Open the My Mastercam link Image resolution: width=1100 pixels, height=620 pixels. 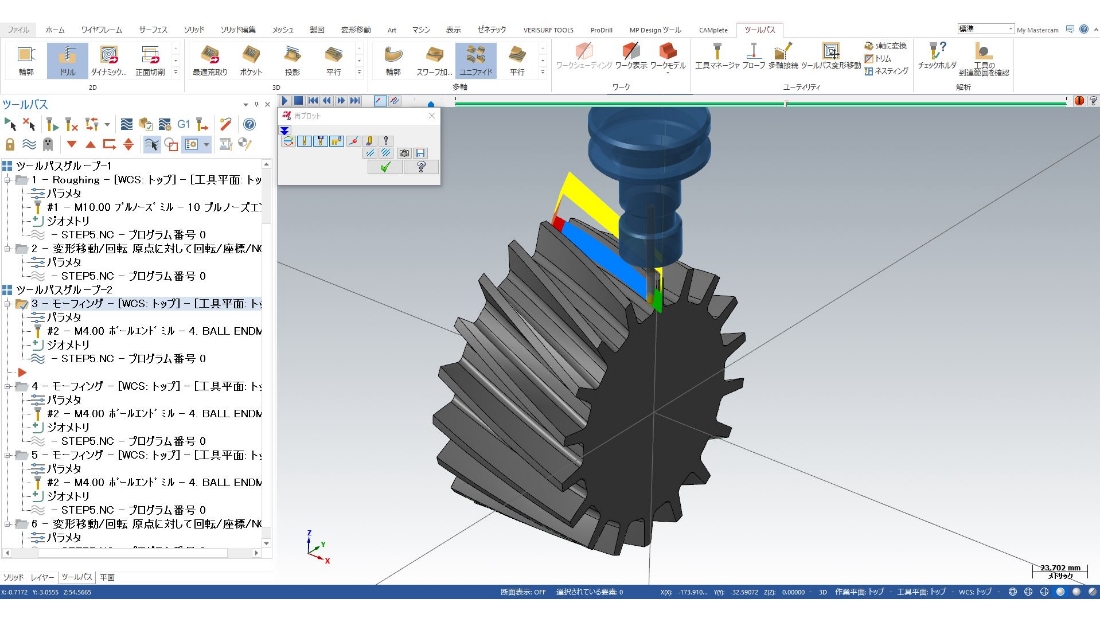pos(1038,30)
